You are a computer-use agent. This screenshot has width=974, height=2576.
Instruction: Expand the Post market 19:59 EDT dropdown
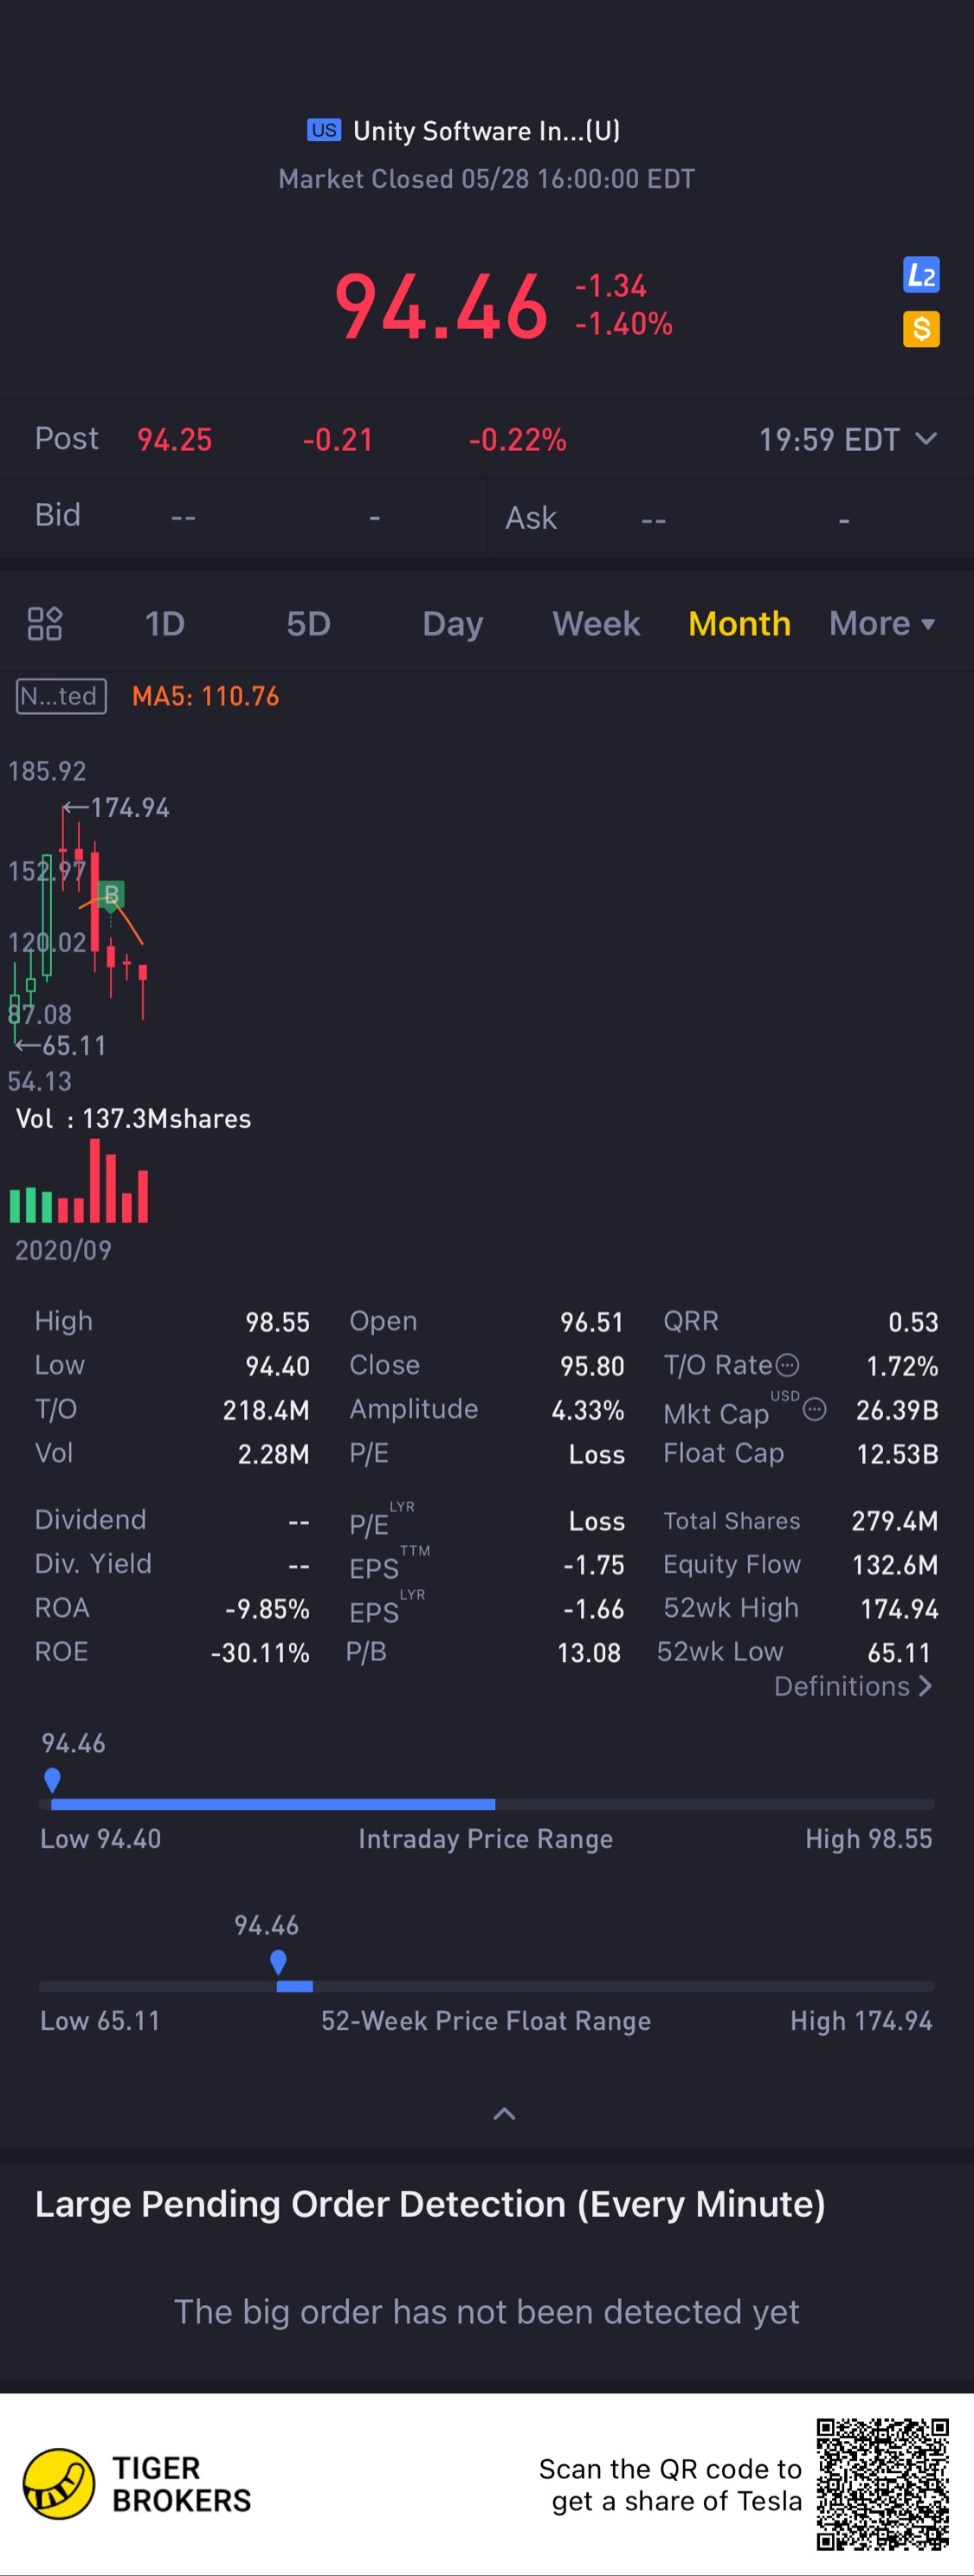pyautogui.click(x=926, y=438)
